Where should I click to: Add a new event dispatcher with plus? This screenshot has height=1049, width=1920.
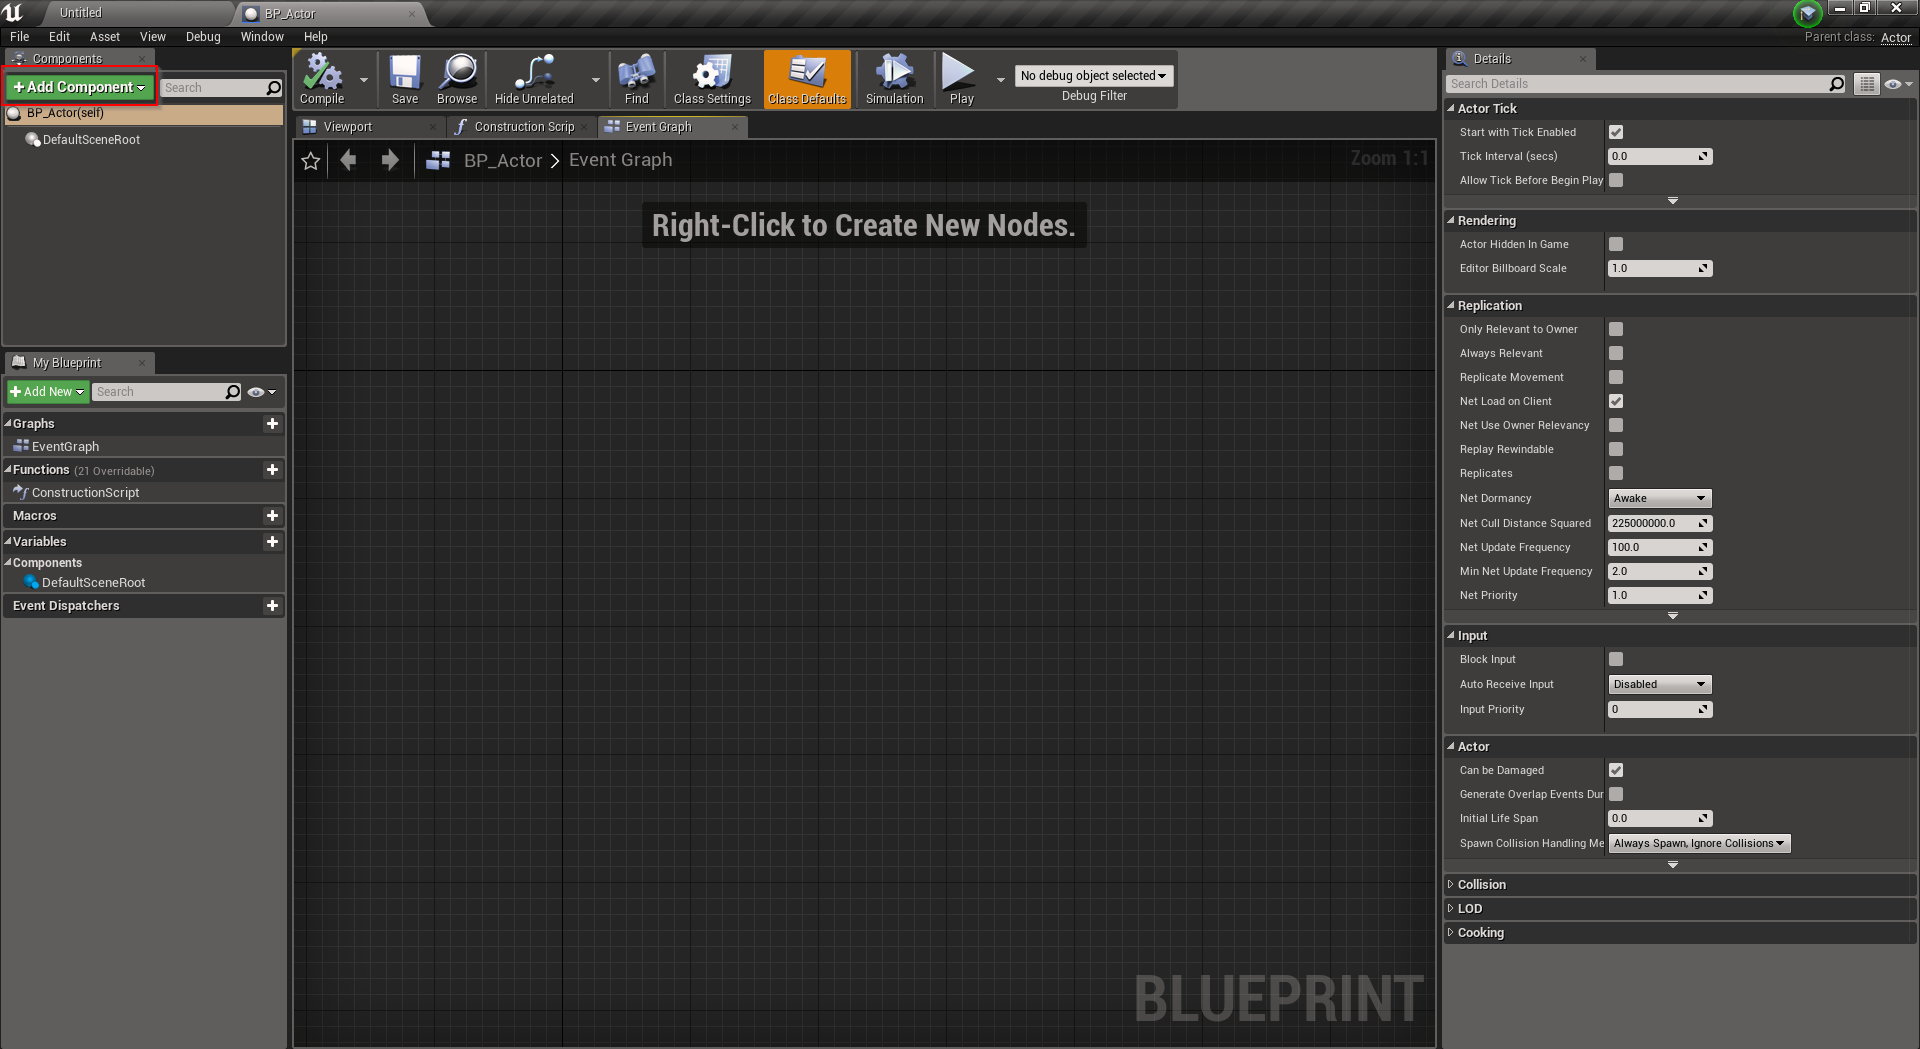tap(272, 606)
